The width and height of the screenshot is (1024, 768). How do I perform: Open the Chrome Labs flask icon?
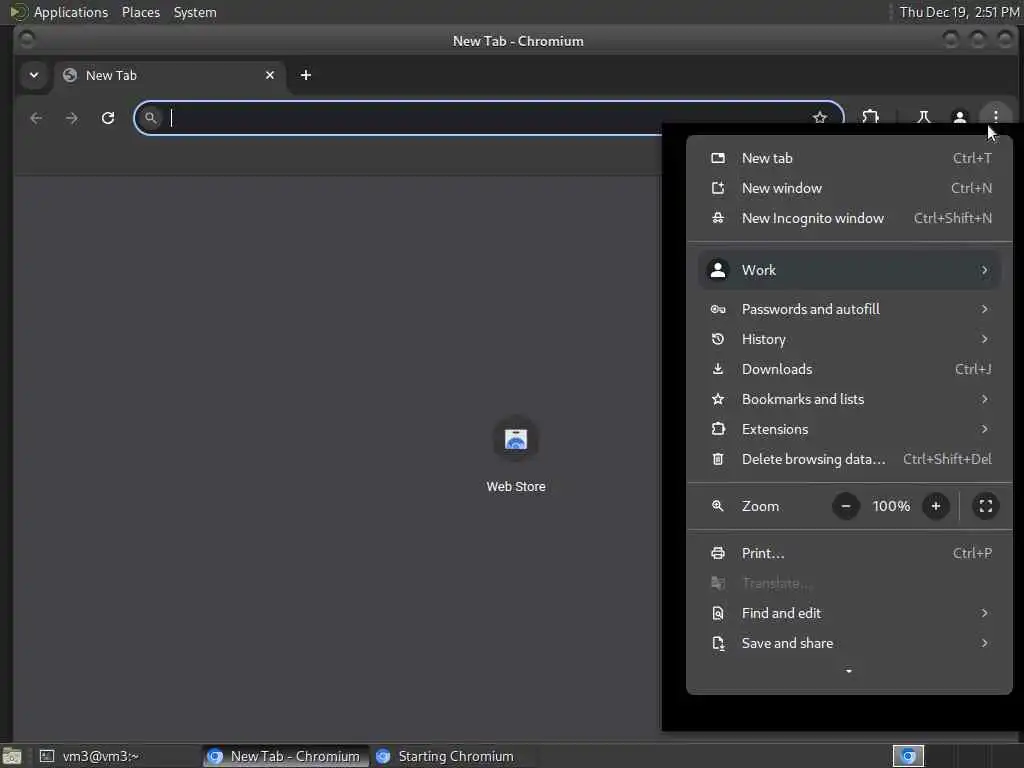pyautogui.click(x=923, y=118)
